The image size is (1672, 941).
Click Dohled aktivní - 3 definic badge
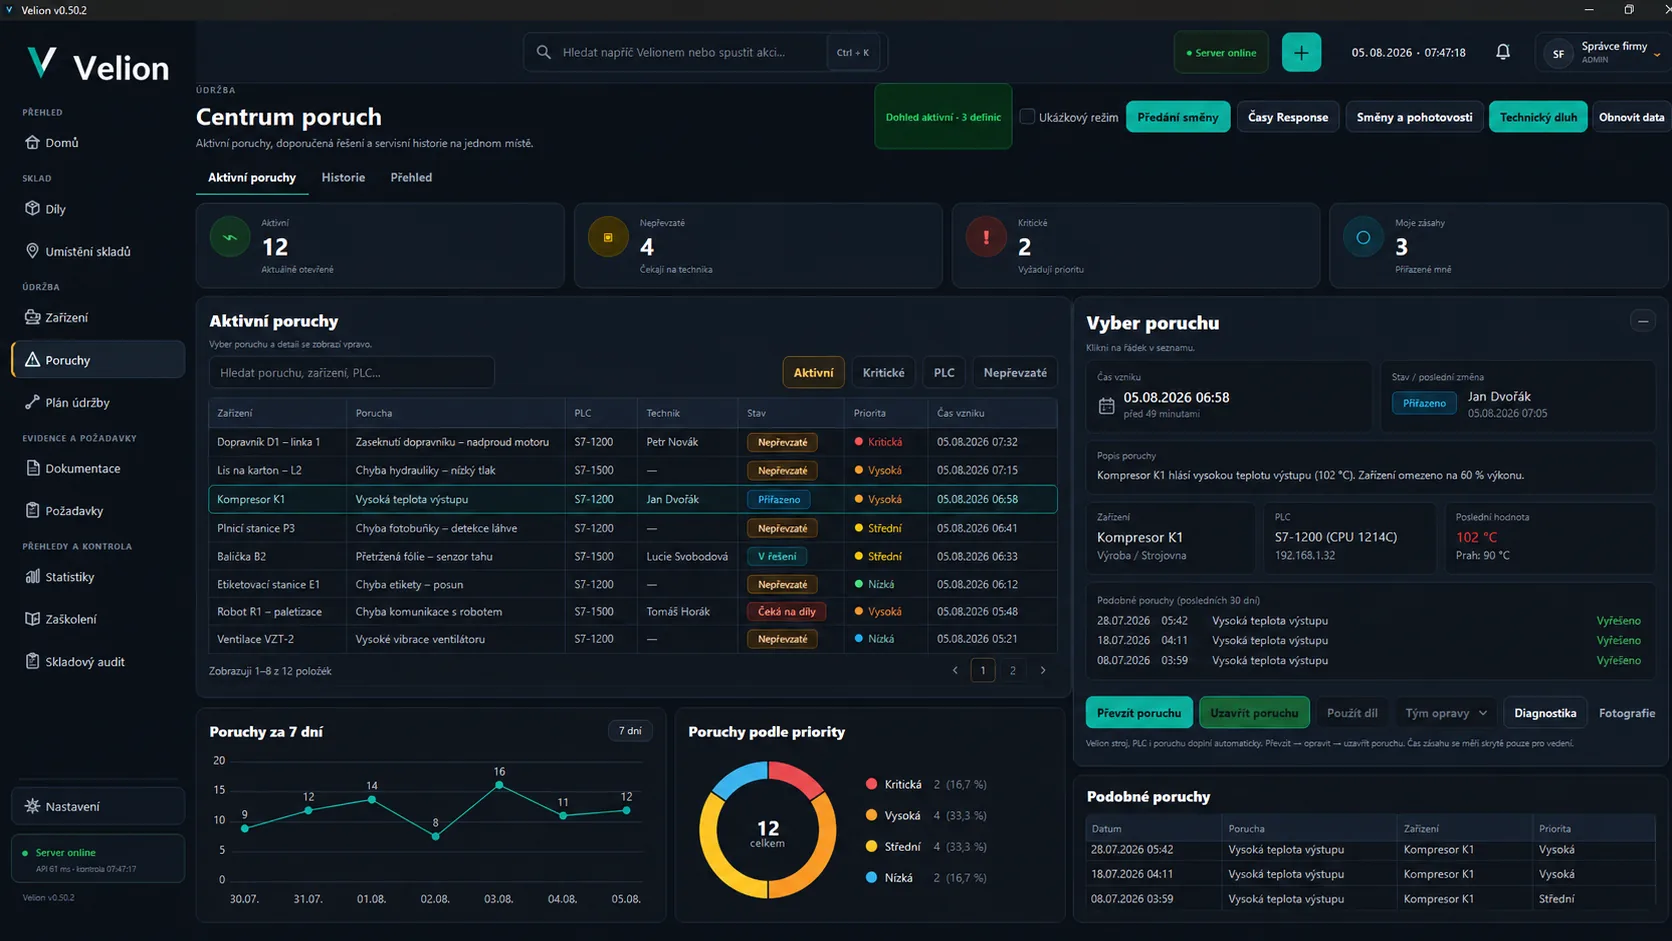pyautogui.click(x=943, y=116)
